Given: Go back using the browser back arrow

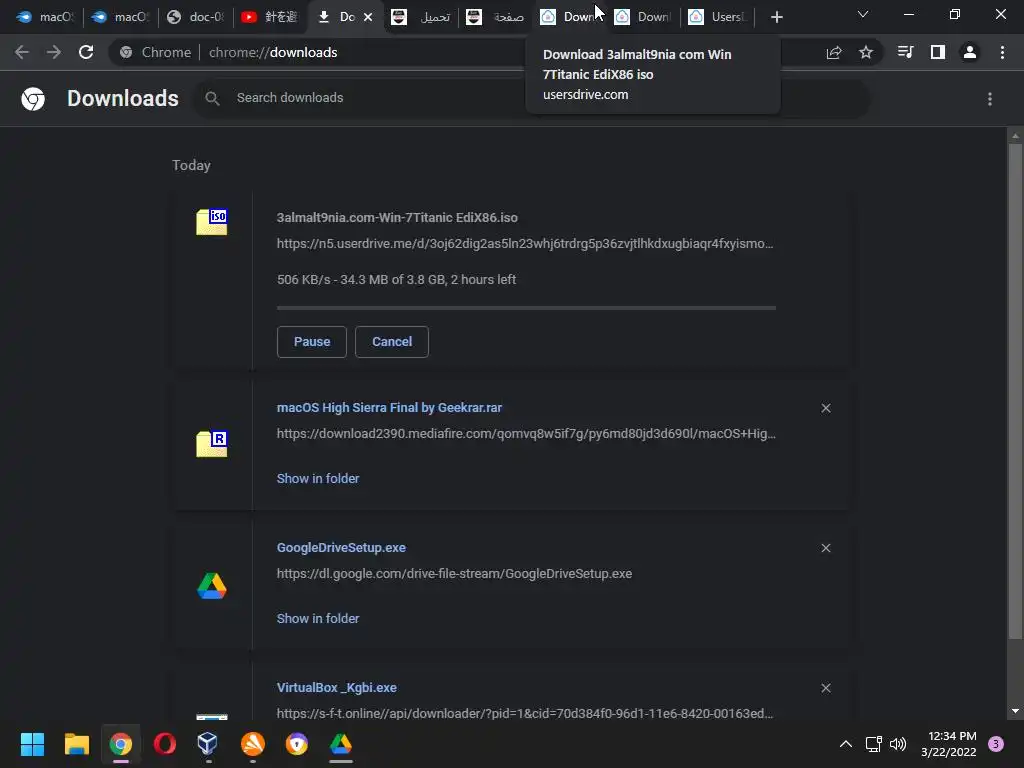Looking at the screenshot, I should (22, 52).
